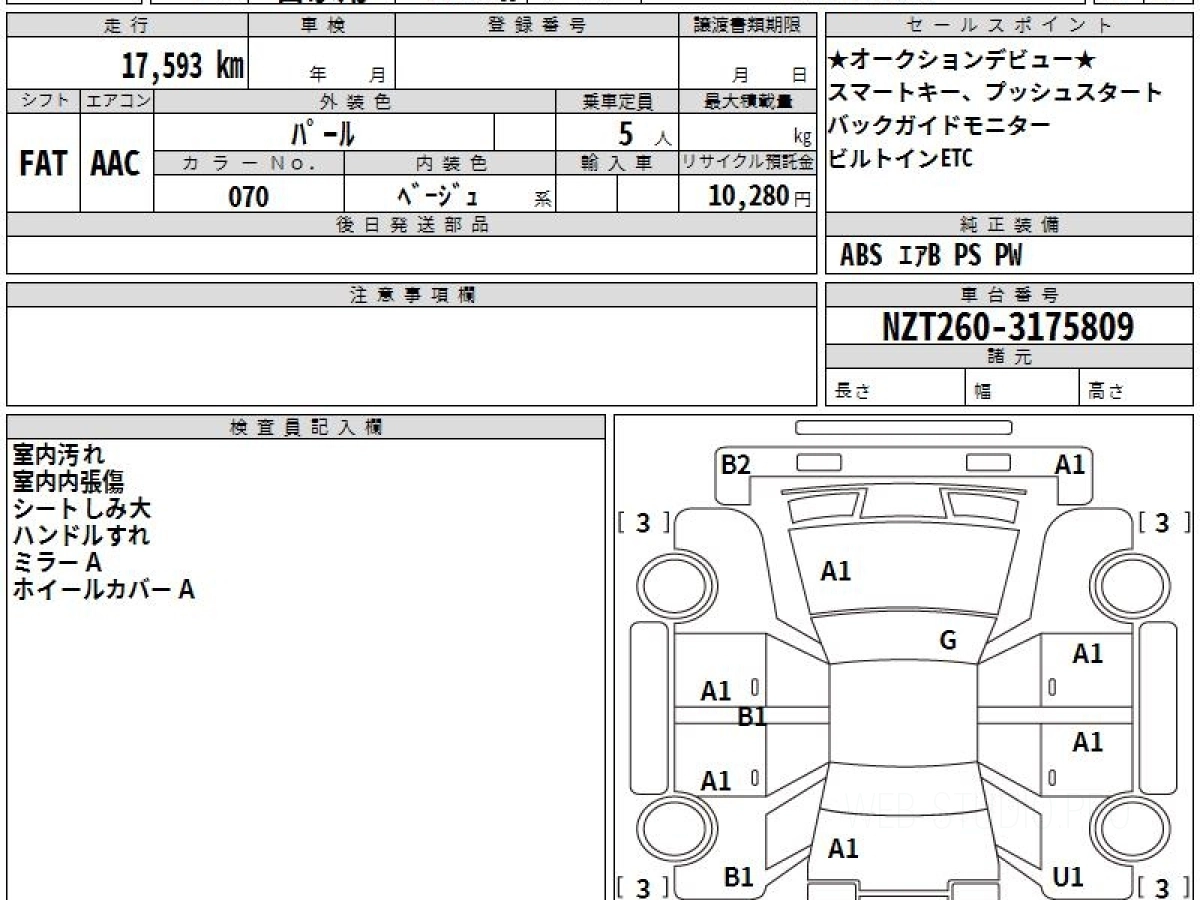This screenshot has width=1200, height=900.
Task: Click the 幅 dimension cell
Action: click(x=1022, y=388)
